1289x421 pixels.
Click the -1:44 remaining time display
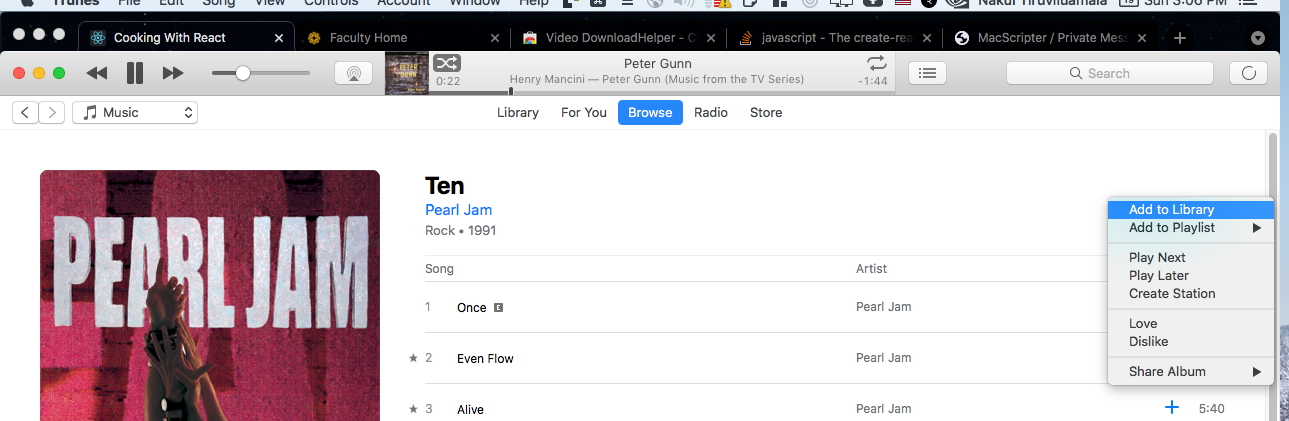click(874, 81)
